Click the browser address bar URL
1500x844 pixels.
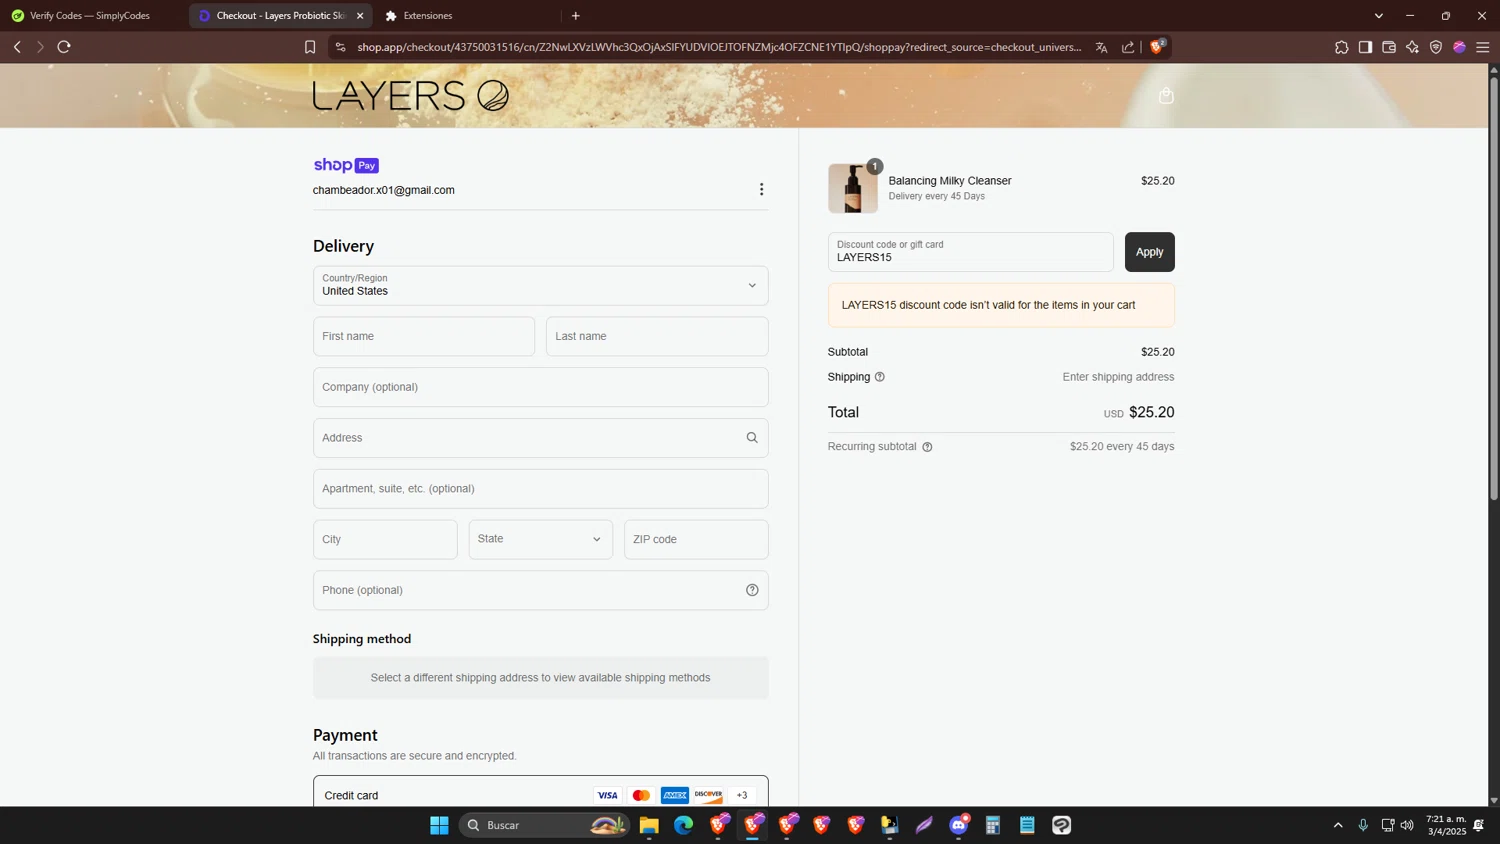719,47
